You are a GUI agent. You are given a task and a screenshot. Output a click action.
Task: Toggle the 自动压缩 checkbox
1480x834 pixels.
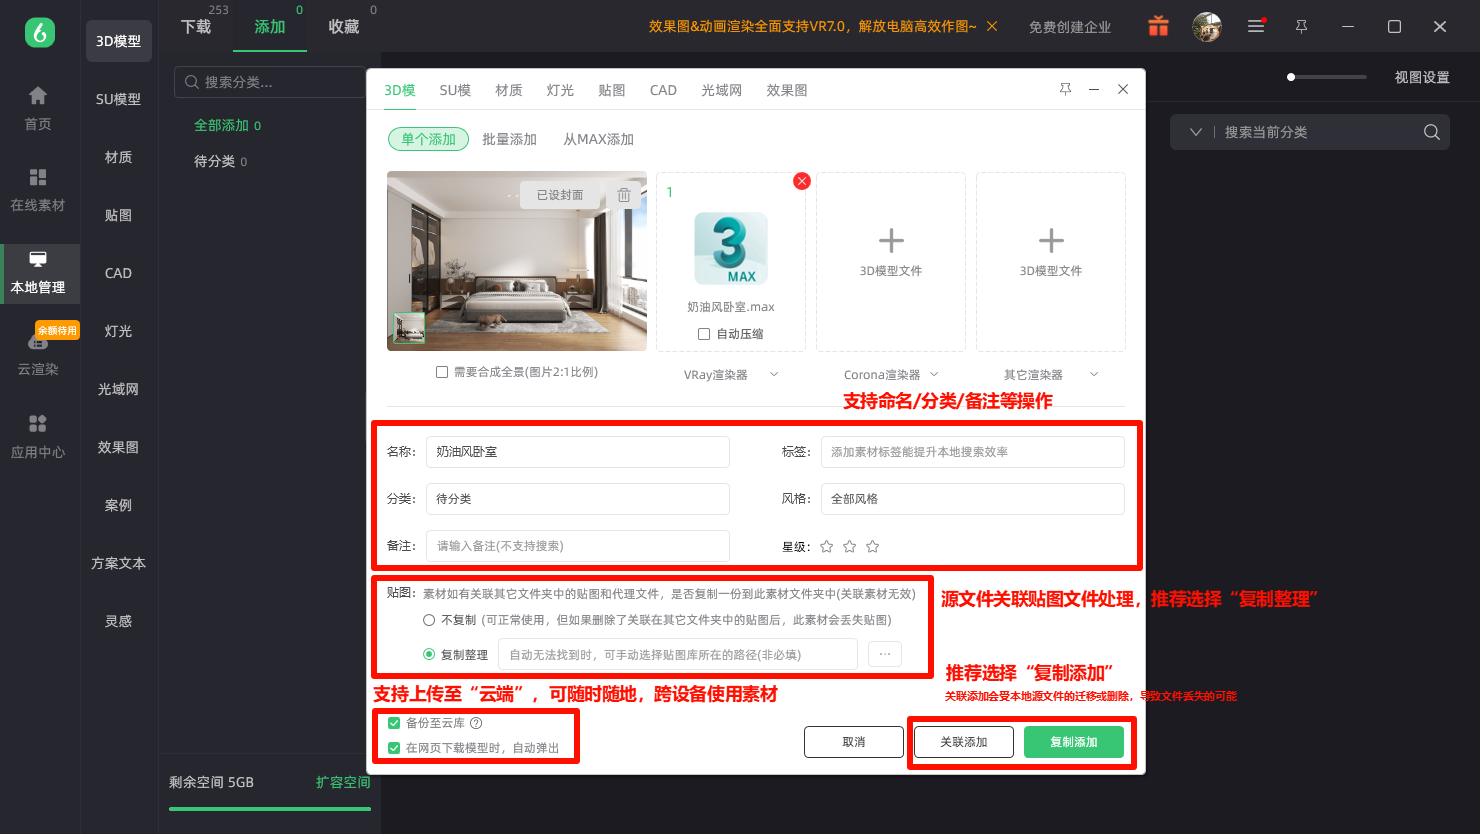704,334
